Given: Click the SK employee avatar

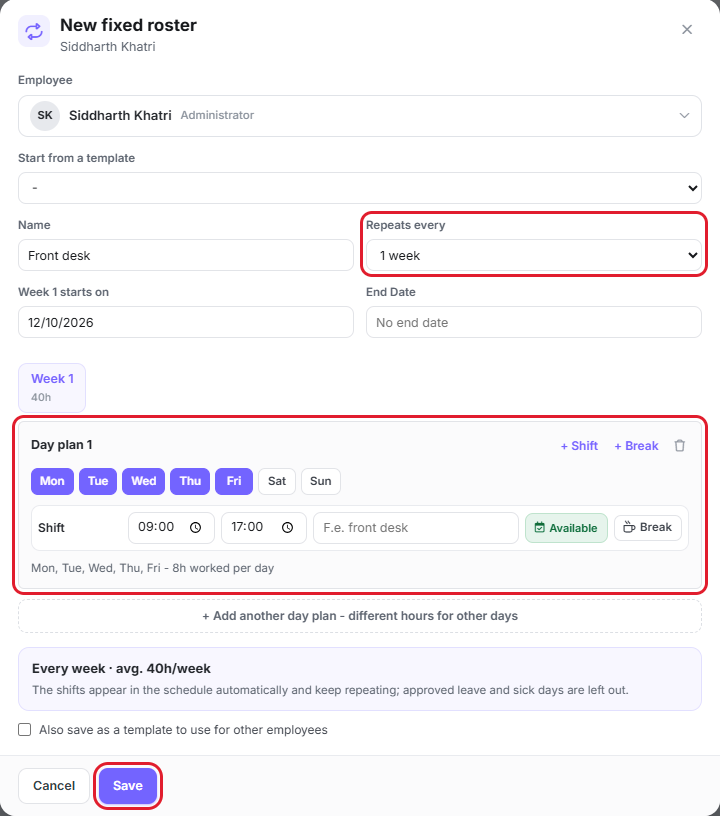Looking at the screenshot, I should pyautogui.click(x=45, y=116).
